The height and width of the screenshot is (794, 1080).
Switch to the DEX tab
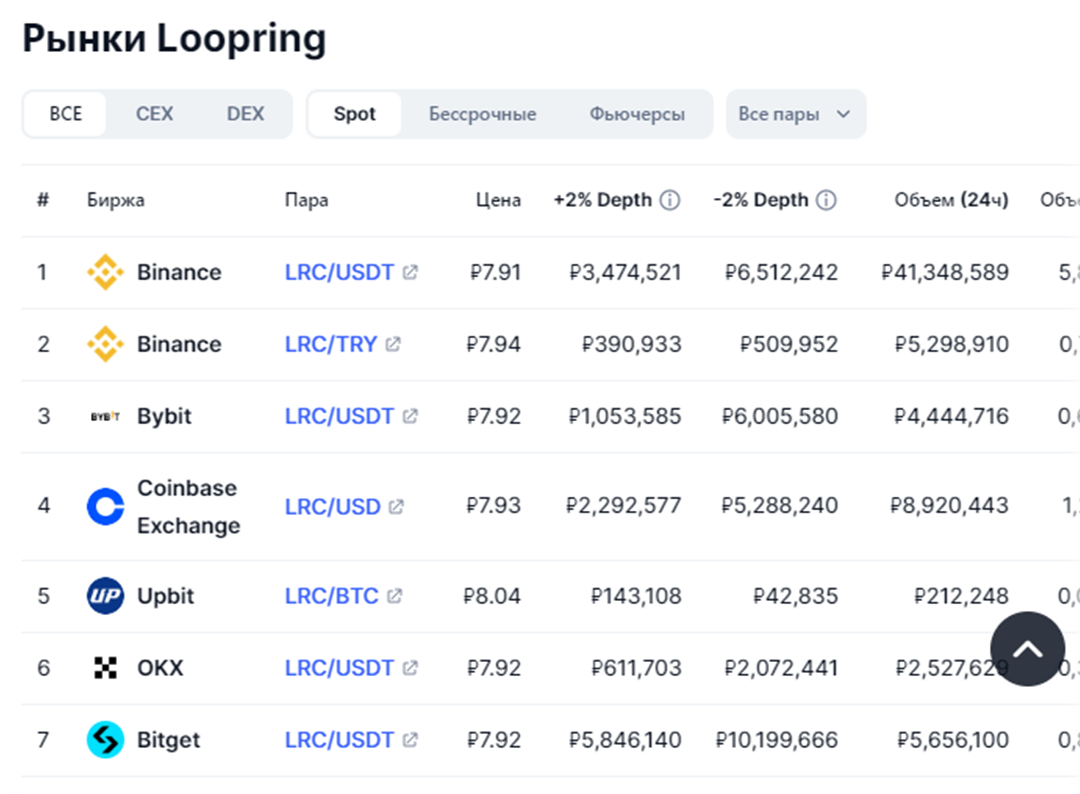point(245,114)
